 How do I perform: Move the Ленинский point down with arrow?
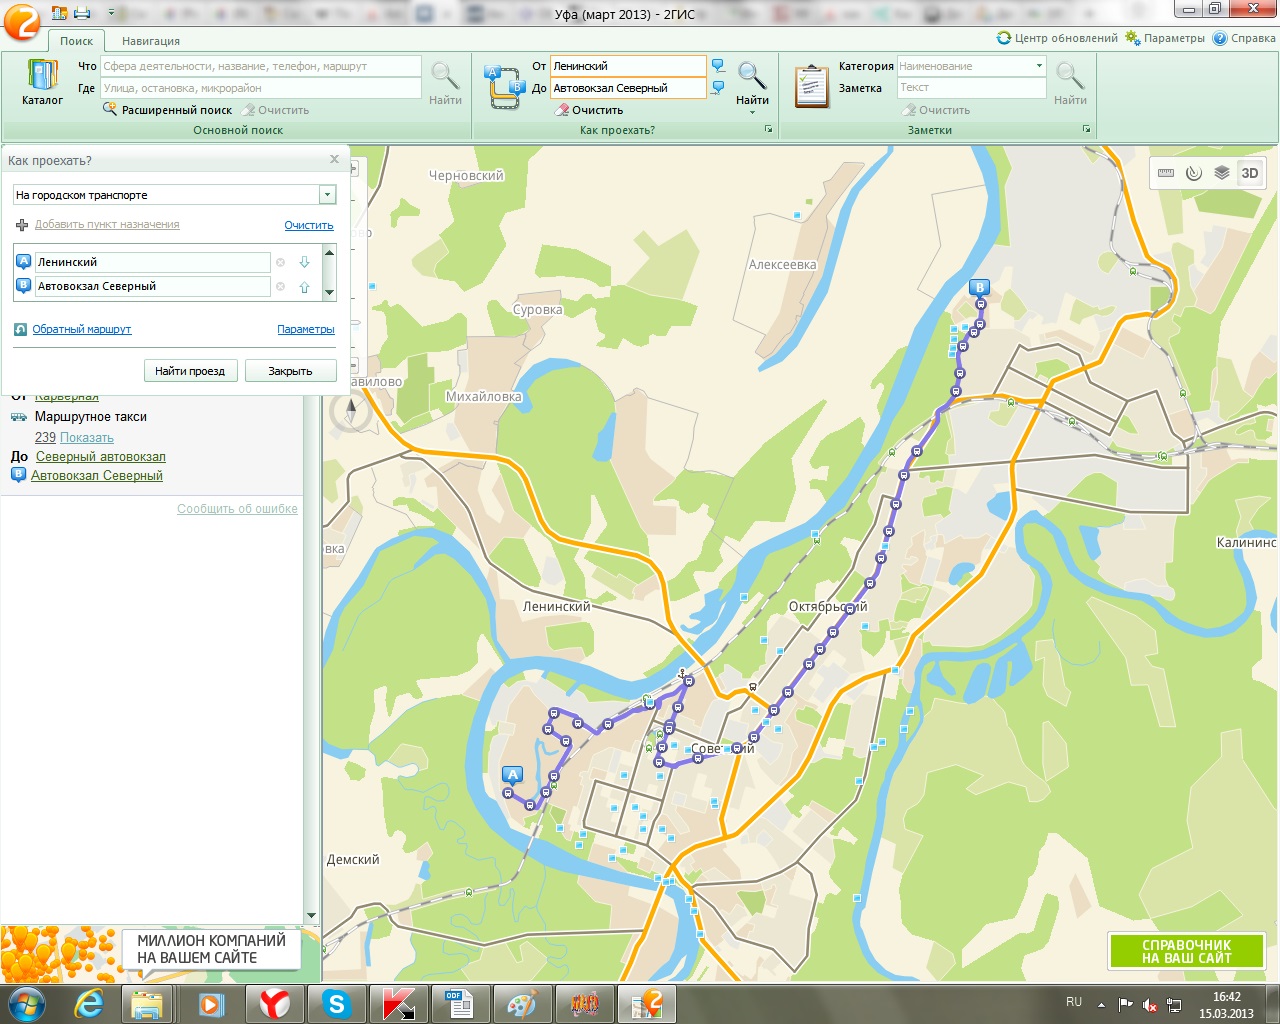(304, 262)
